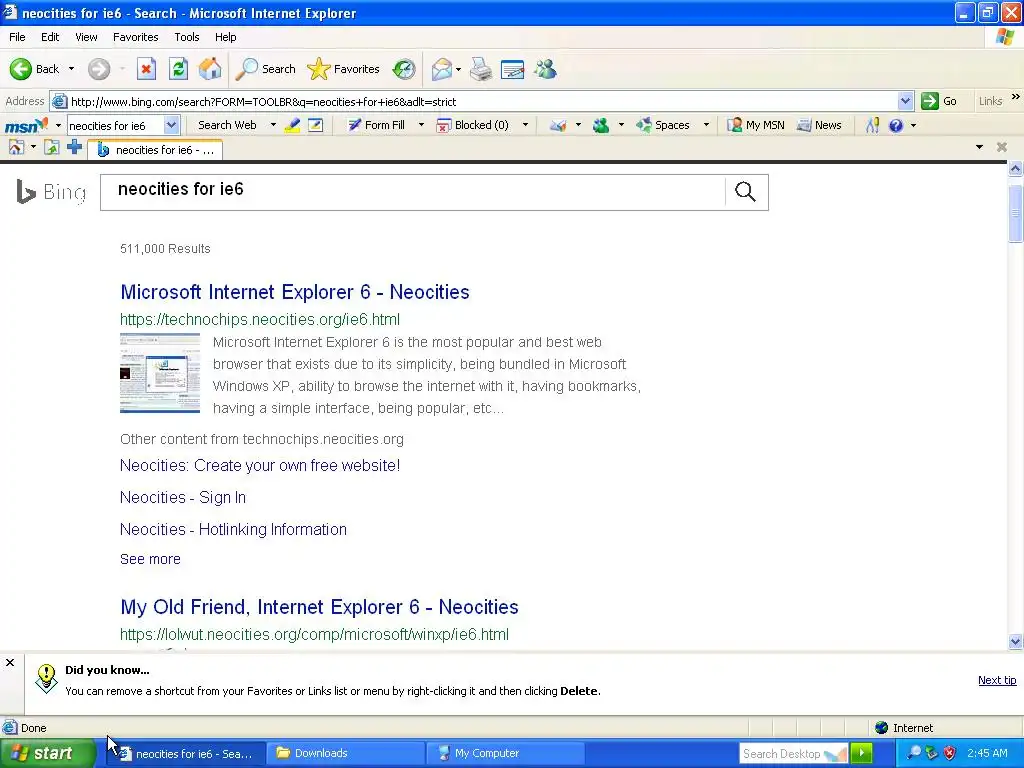The image size is (1024, 768).
Task: Select the 'neocities for ie6' browser tab
Action: coord(155,150)
